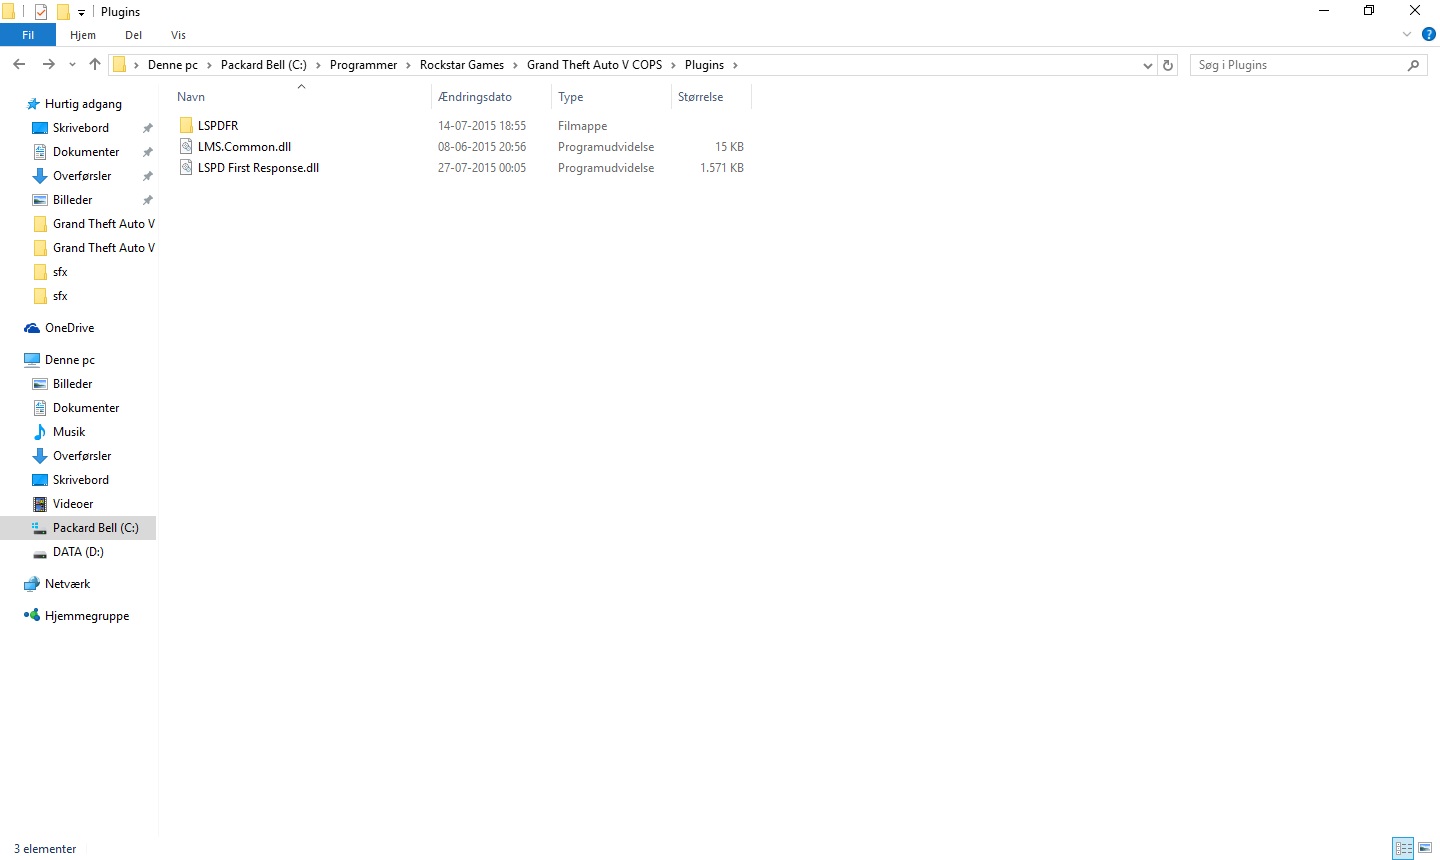
Task: Switch to the Hjem ribbon tab
Action: 83,35
